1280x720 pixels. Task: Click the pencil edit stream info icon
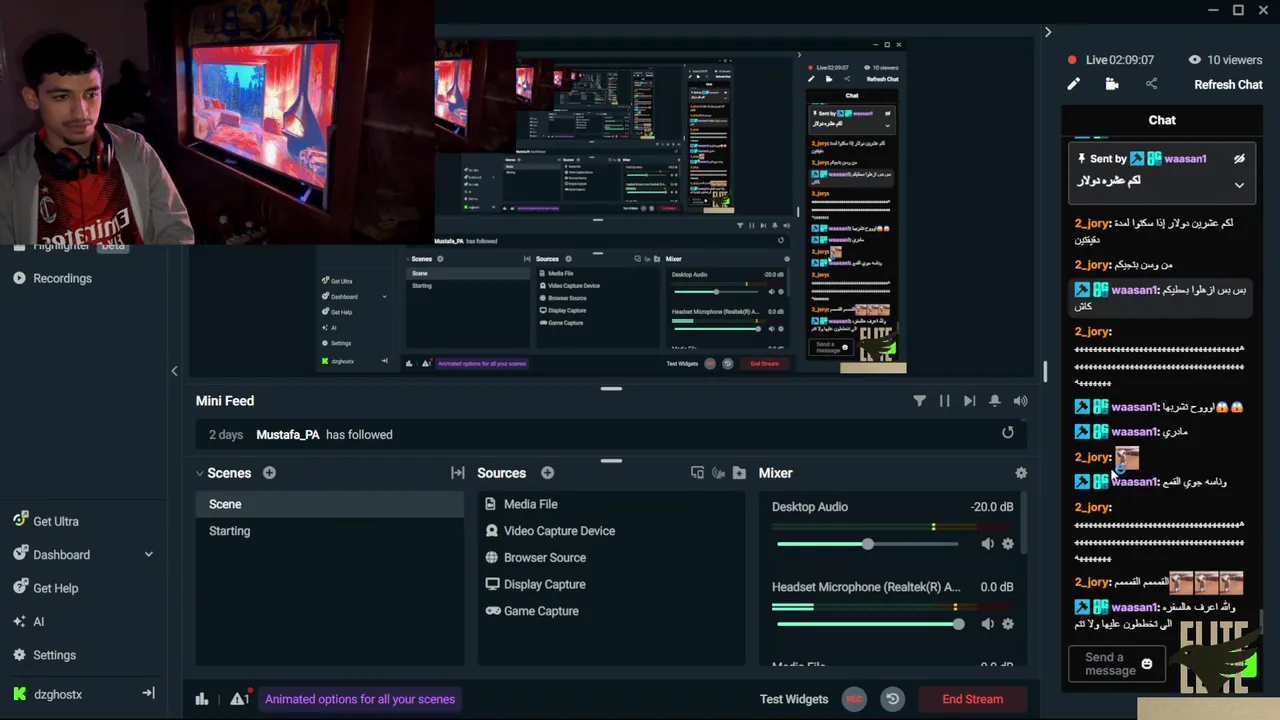tap(1073, 85)
